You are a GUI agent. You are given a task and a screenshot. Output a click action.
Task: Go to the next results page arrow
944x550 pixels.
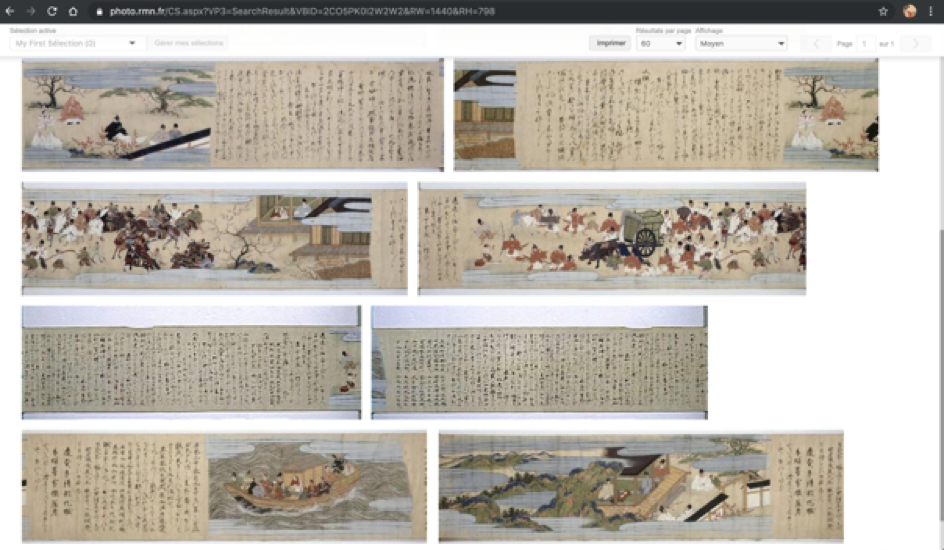pos(914,44)
